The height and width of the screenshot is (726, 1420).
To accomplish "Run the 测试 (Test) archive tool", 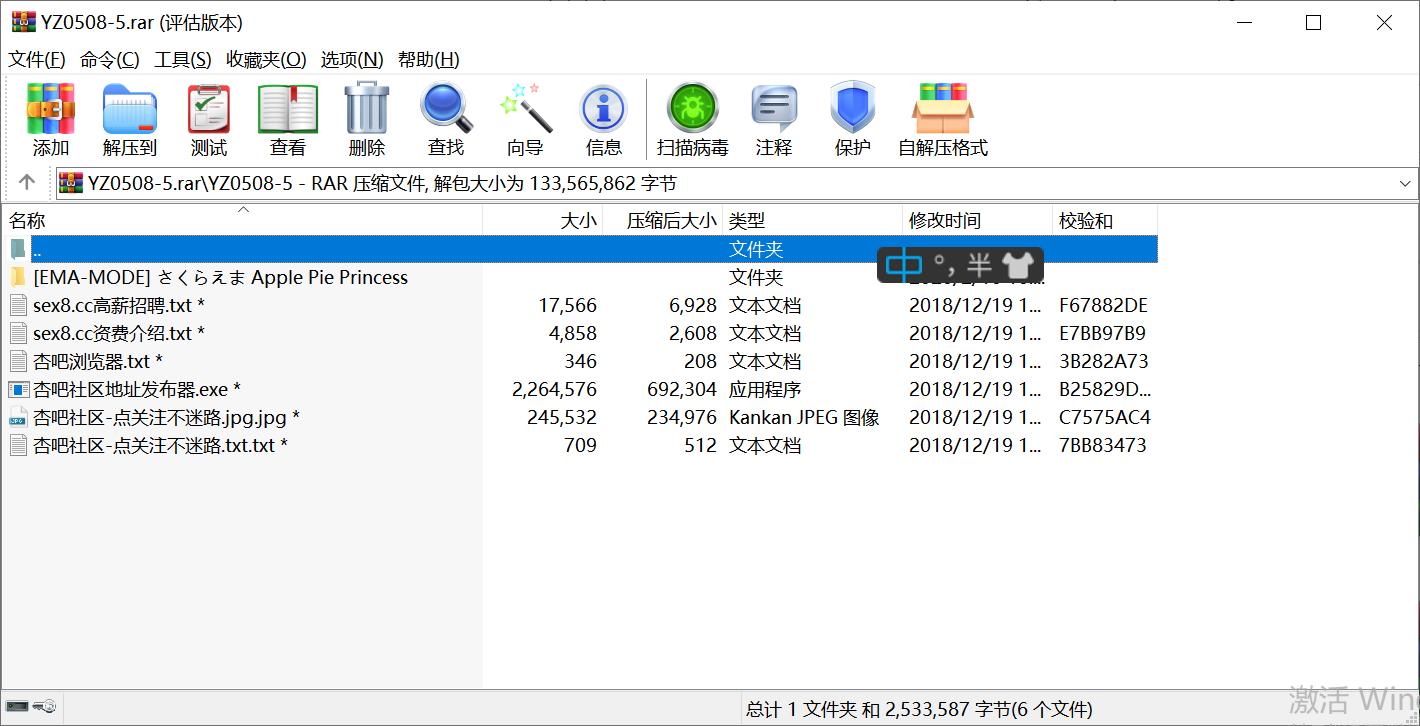I will [x=209, y=120].
